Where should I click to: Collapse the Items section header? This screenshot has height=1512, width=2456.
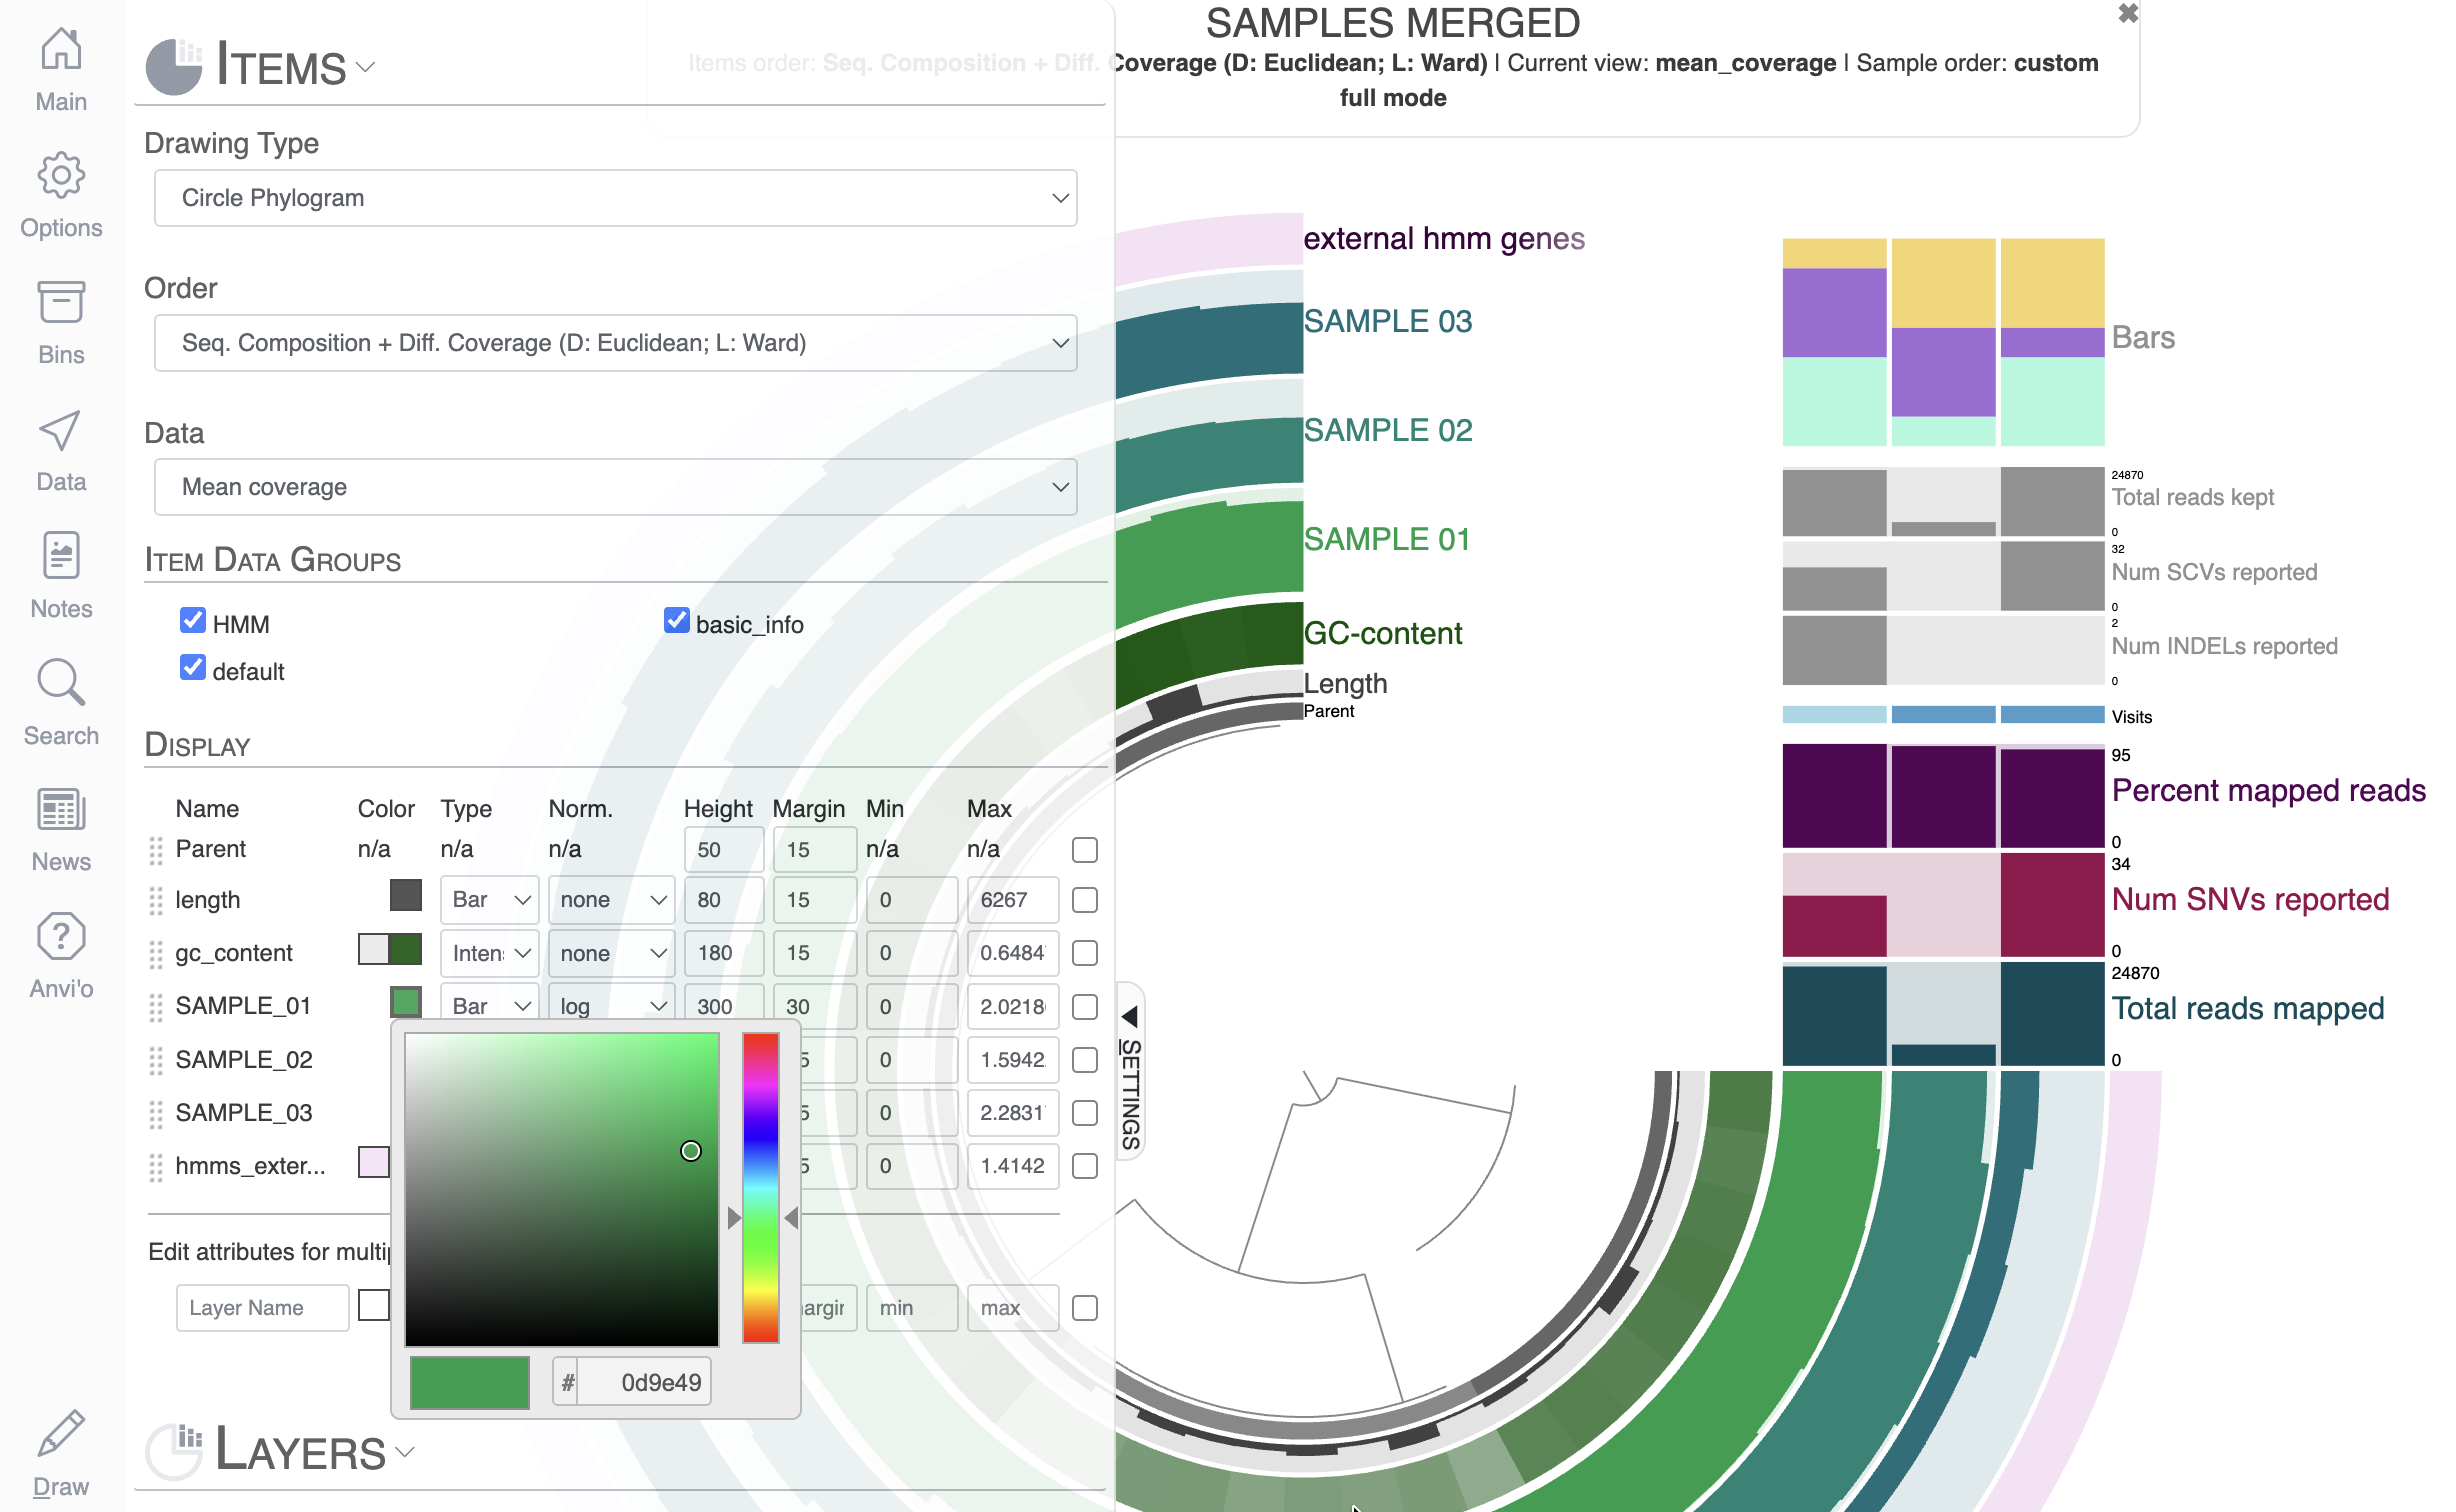[281, 67]
